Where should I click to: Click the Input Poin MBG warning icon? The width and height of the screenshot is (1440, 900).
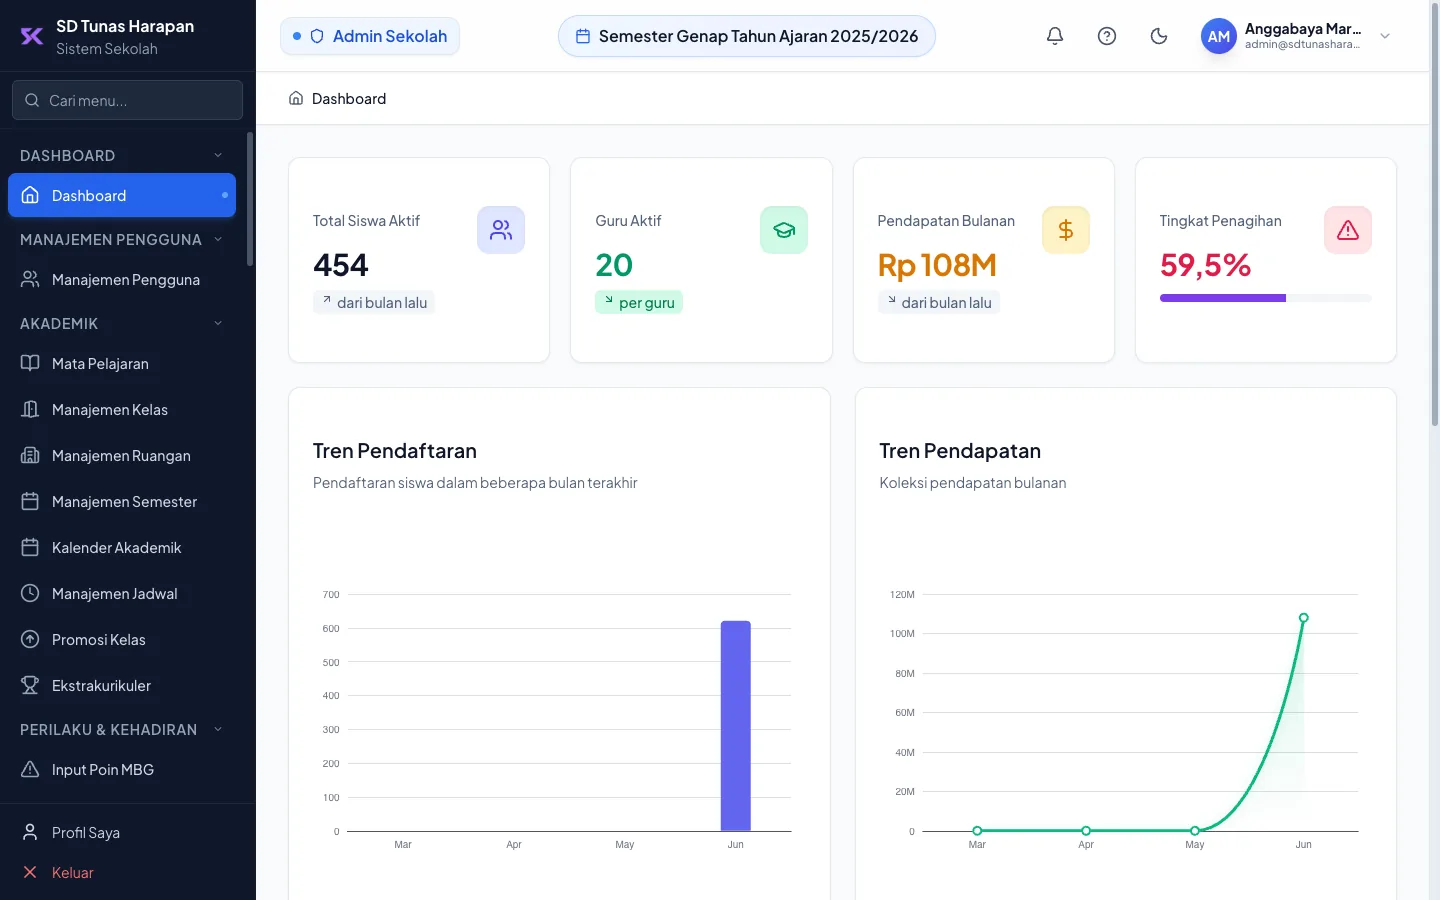click(x=30, y=770)
